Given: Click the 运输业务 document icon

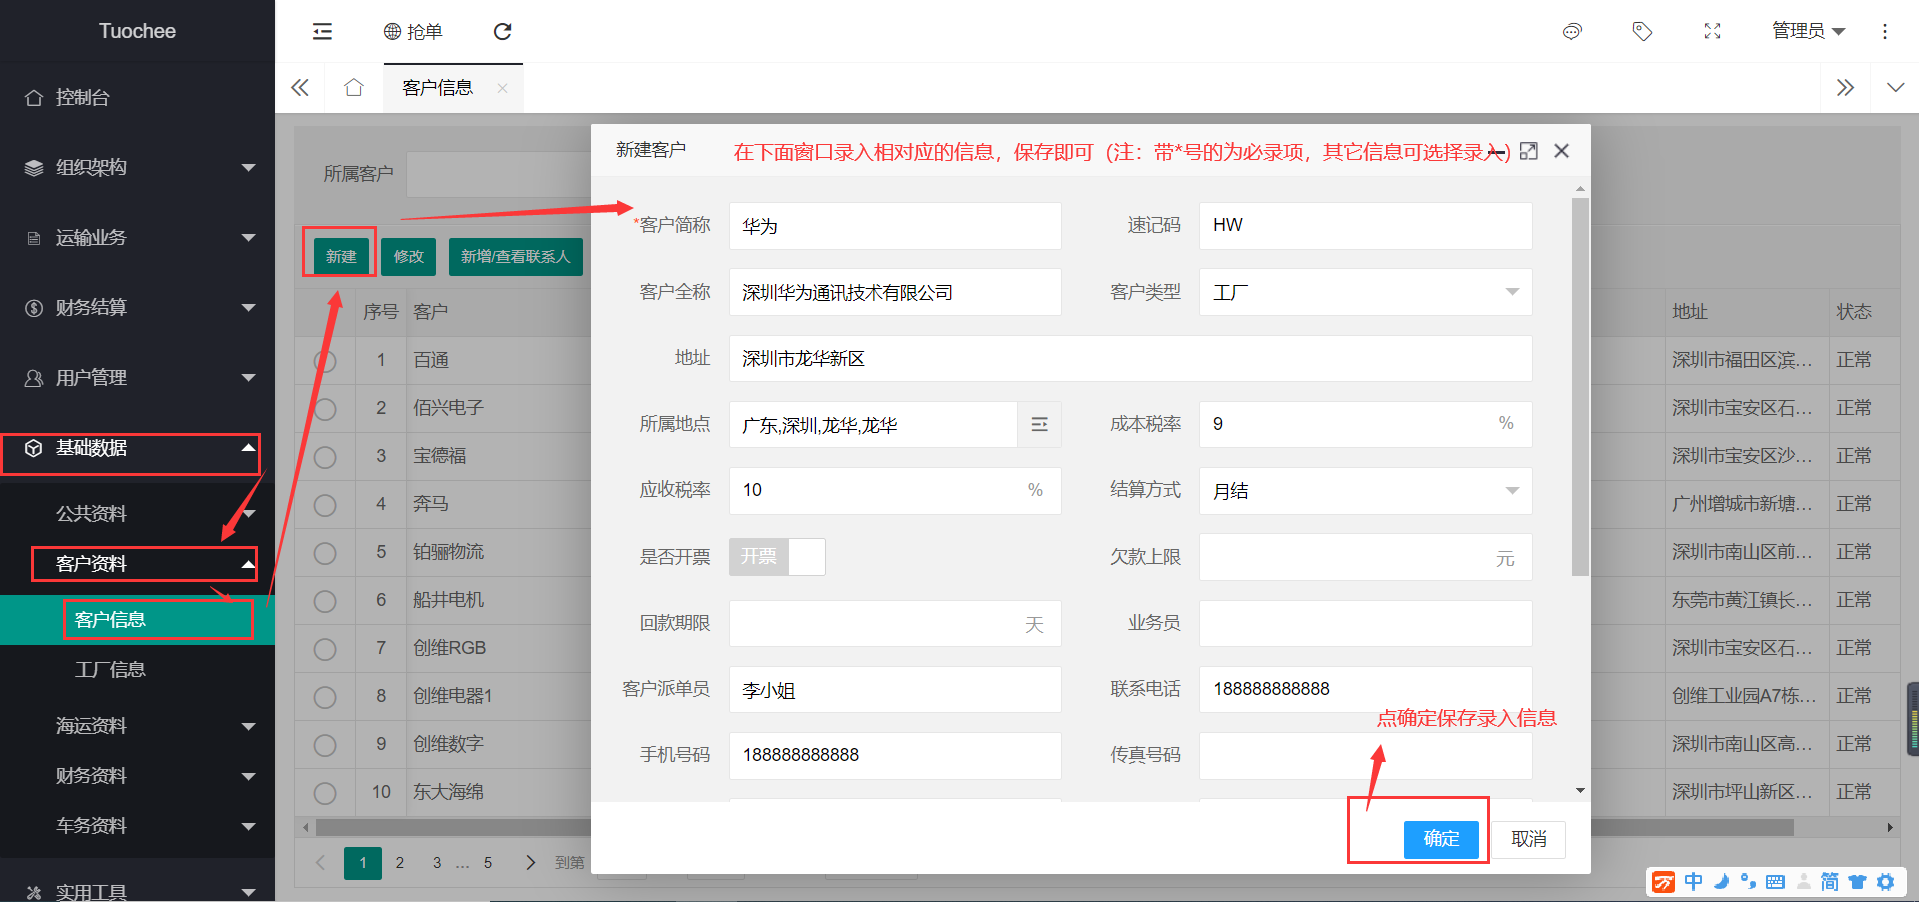Looking at the screenshot, I should (34, 238).
